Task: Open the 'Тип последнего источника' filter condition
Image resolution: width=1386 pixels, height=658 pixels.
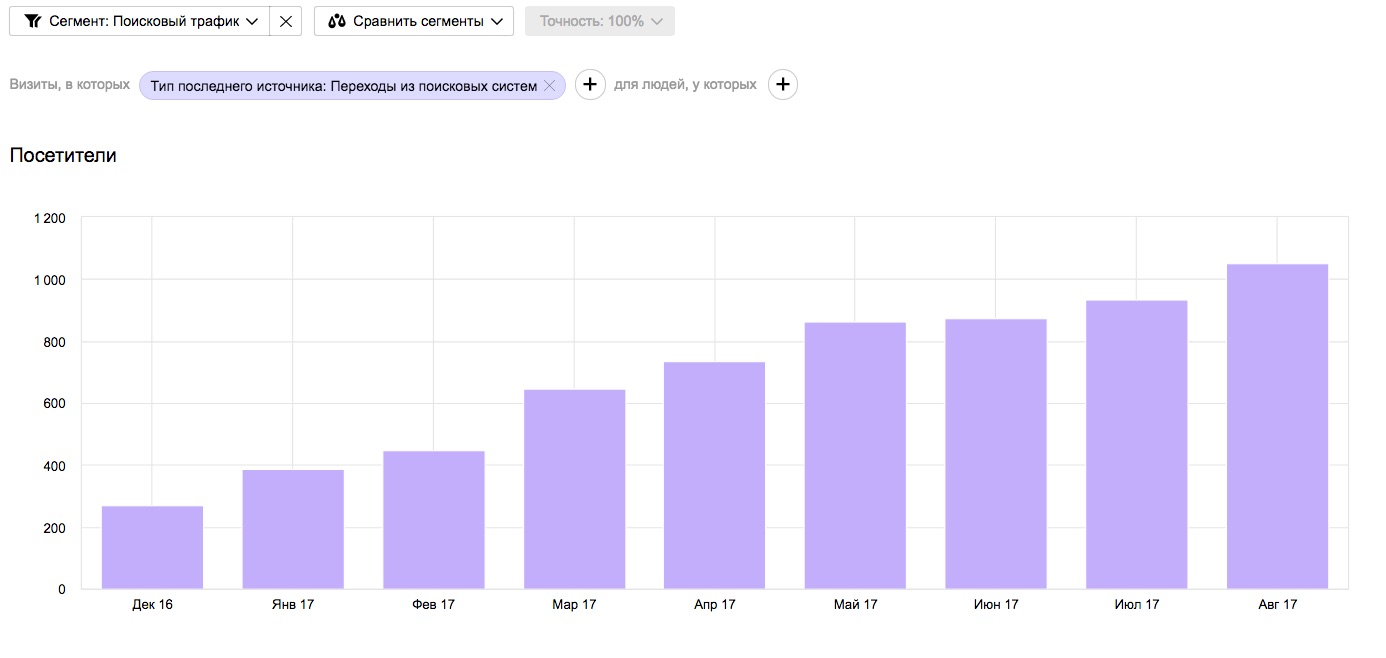Action: click(x=343, y=86)
